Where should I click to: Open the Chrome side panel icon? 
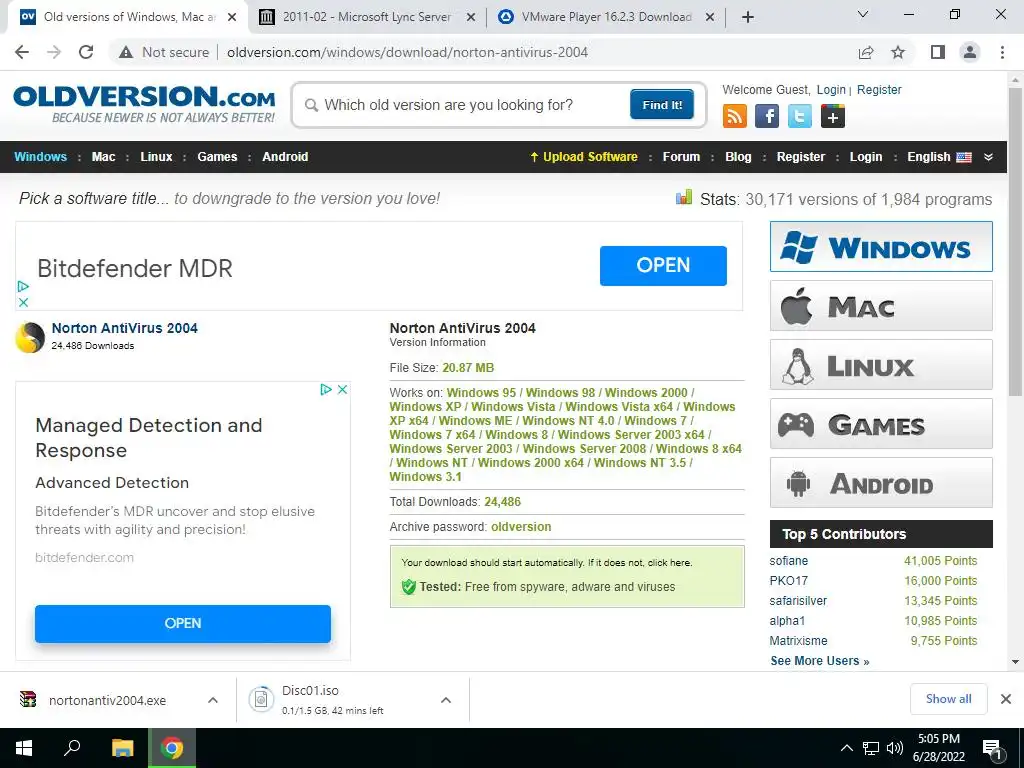[x=938, y=52]
